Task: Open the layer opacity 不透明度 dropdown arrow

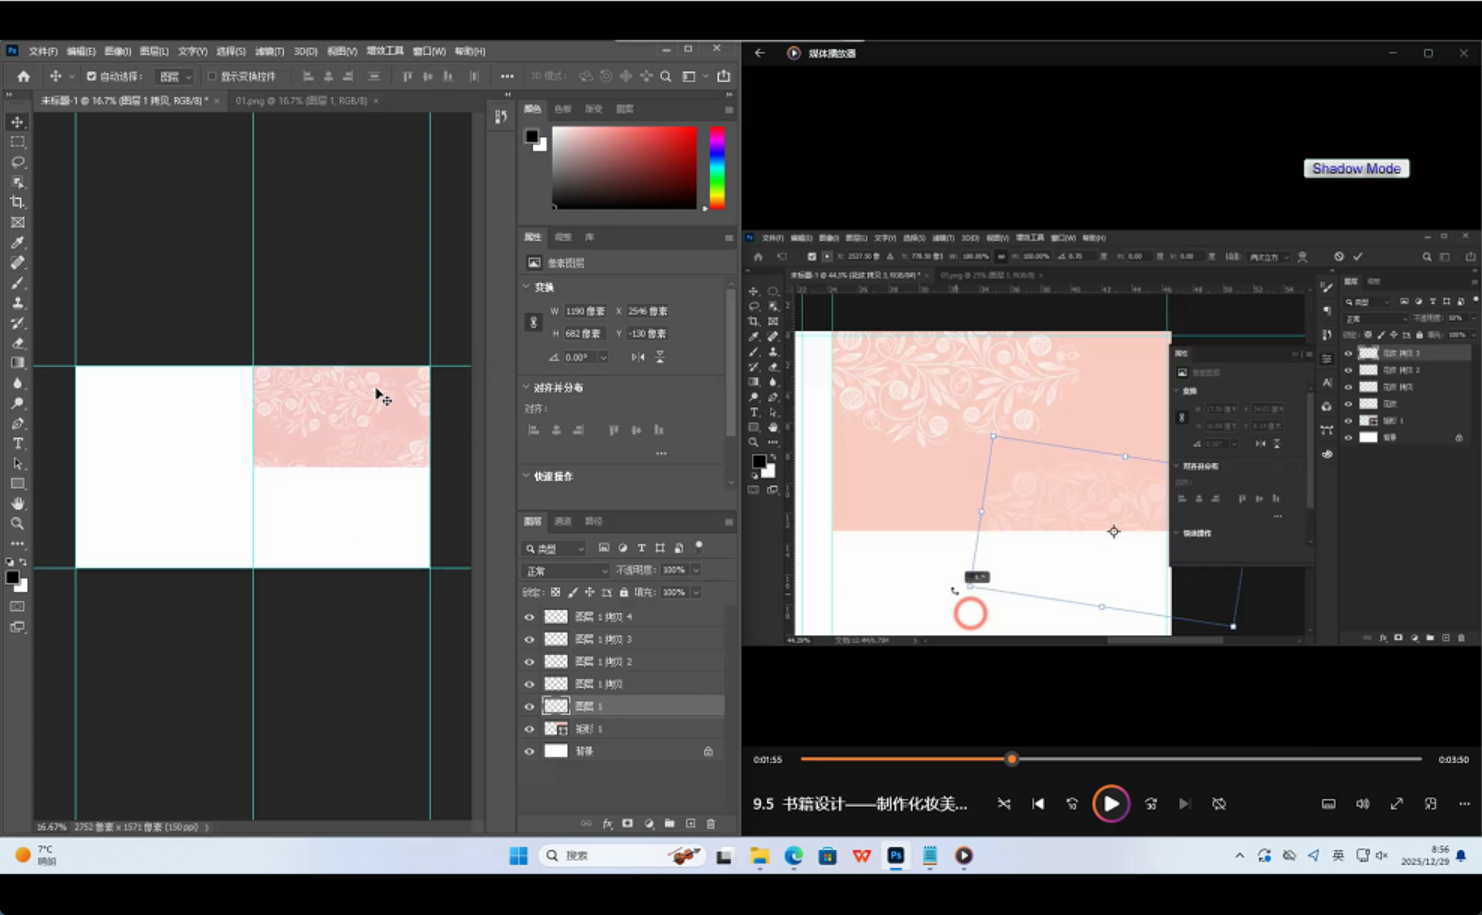Action: (x=696, y=570)
